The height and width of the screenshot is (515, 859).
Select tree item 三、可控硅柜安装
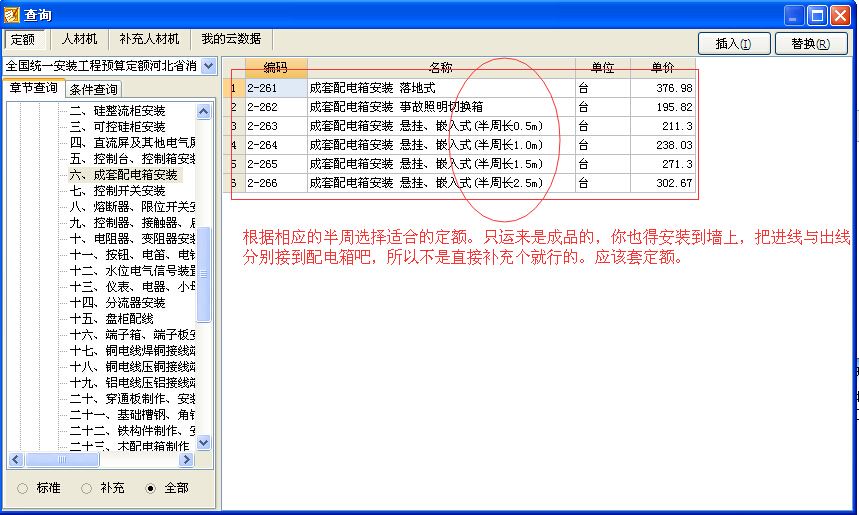117,127
